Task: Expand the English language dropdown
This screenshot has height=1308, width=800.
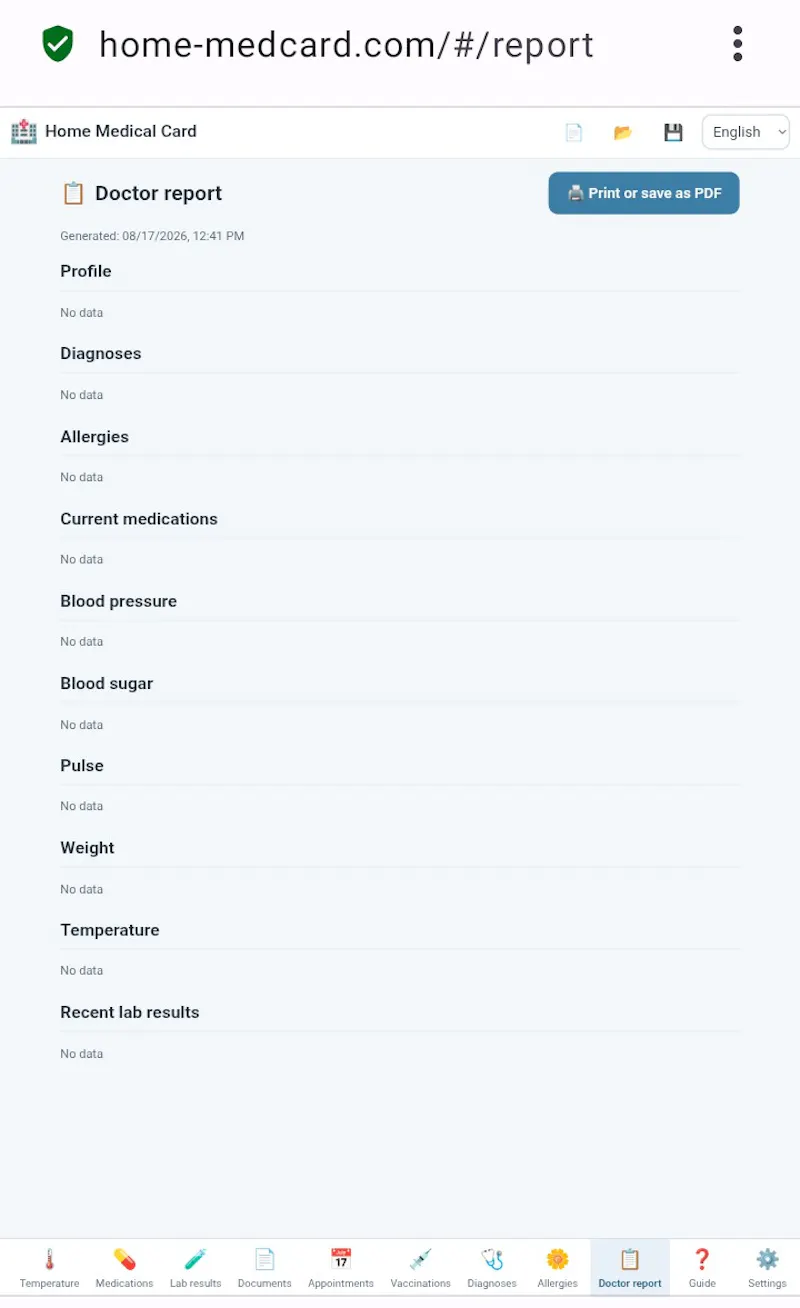Action: 746,132
